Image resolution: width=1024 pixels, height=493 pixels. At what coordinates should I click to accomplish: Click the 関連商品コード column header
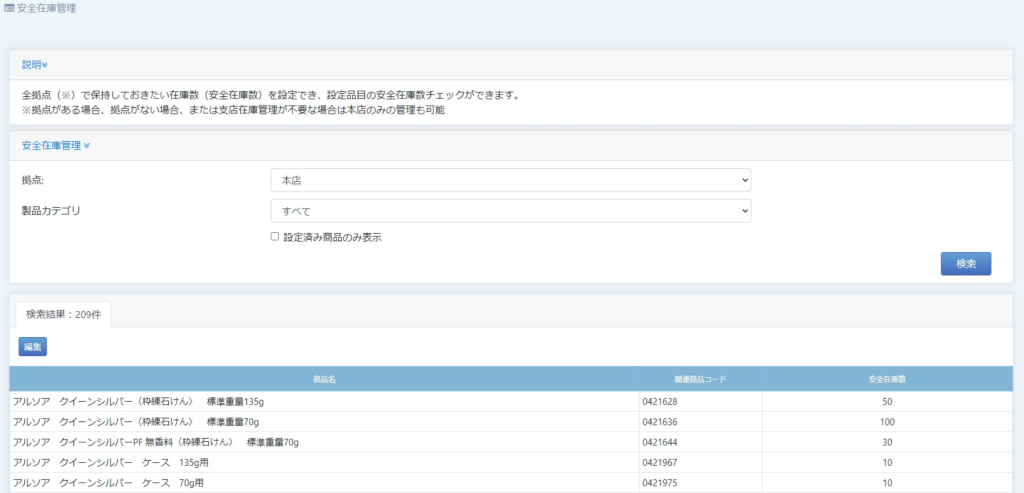click(700, 380)
